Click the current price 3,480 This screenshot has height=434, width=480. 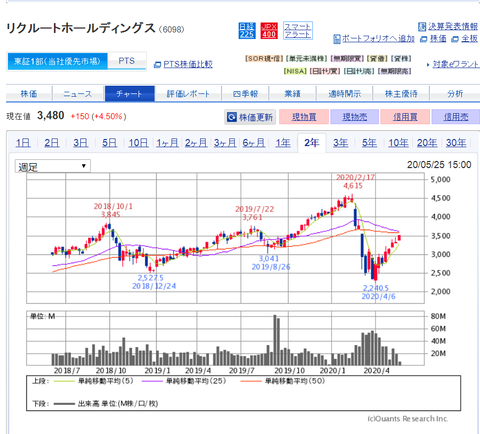51,116
